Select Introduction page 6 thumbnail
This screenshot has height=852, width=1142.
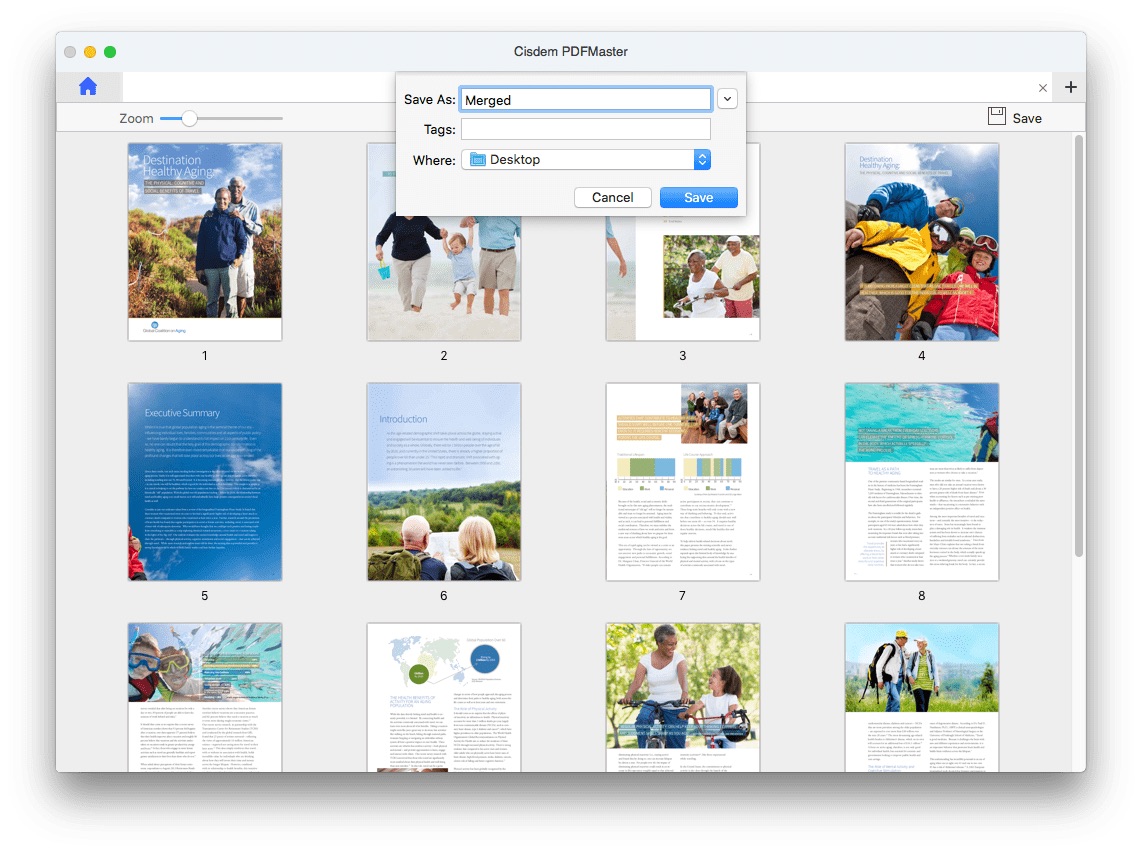pos(443,481)
